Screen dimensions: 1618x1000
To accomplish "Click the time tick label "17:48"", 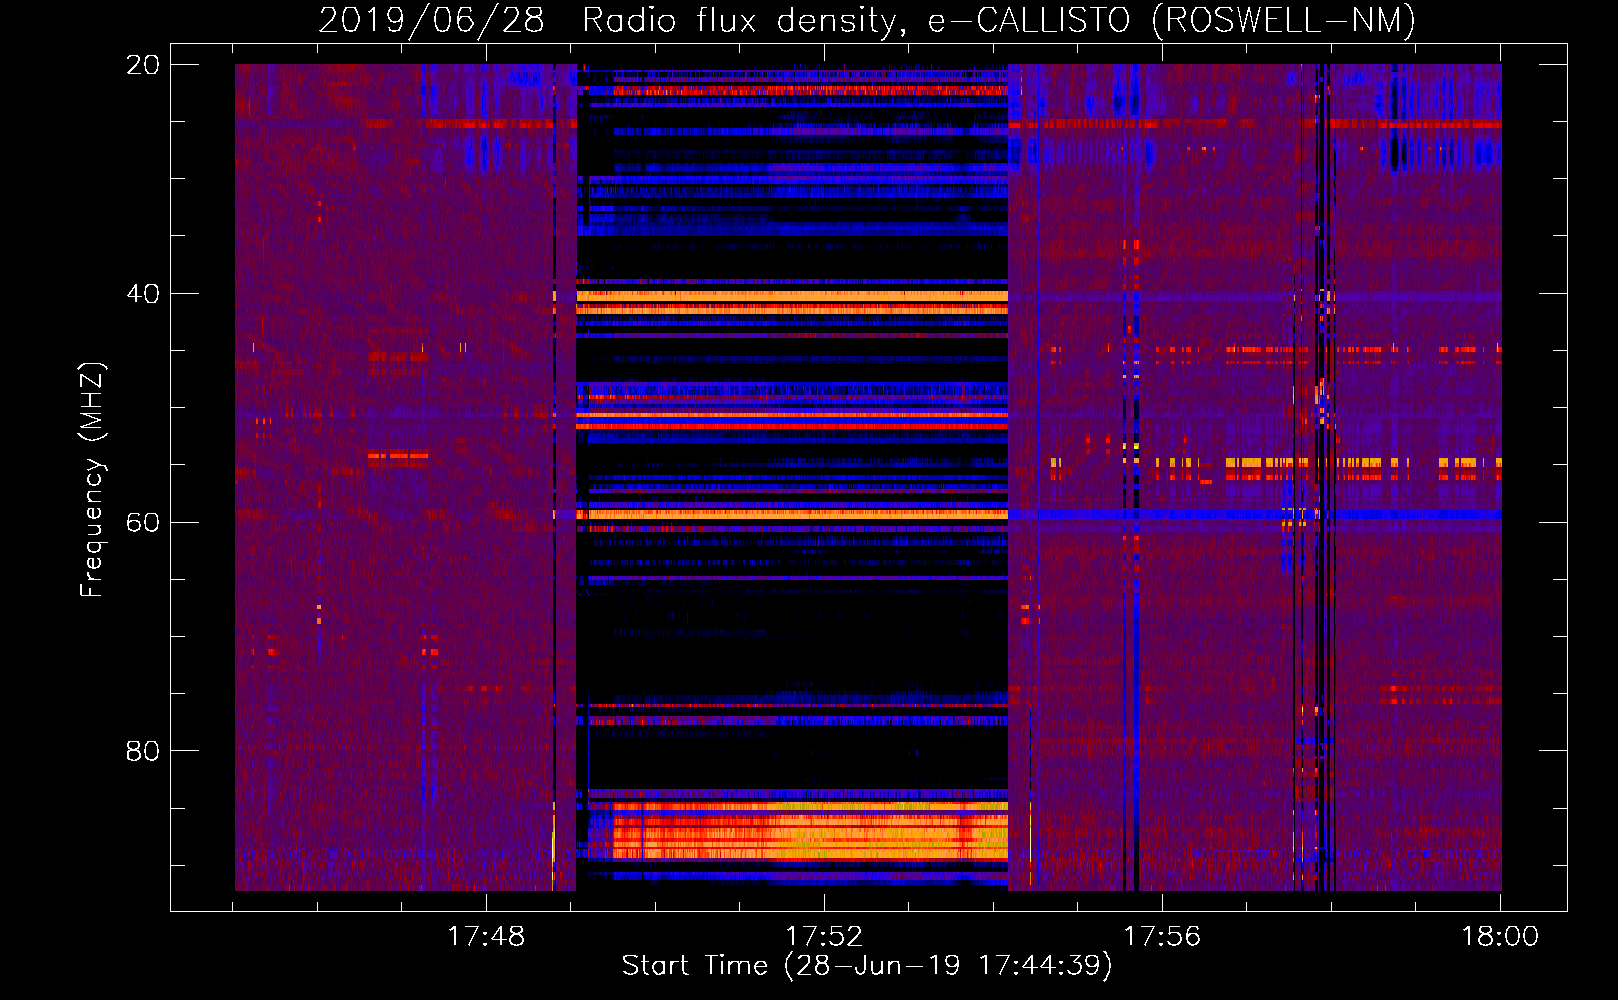I will (486, 937).
